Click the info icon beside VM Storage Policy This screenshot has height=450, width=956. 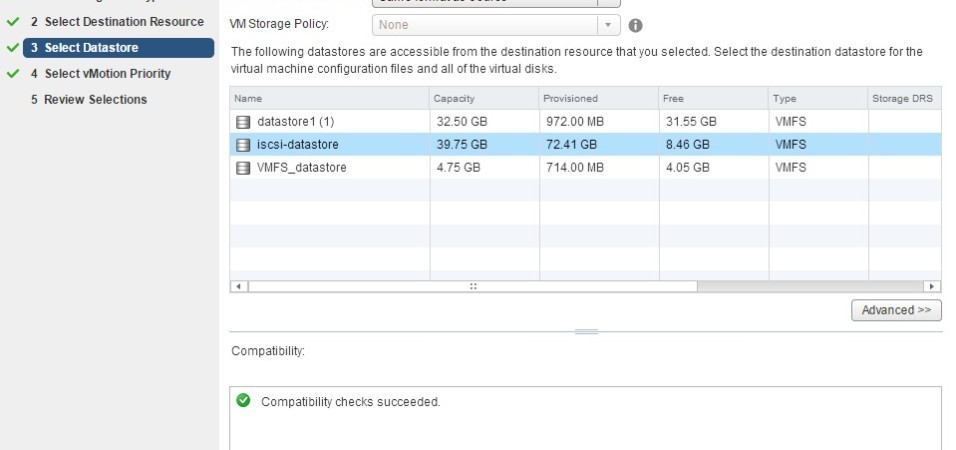pyautogui.click(x=635, y=25)
